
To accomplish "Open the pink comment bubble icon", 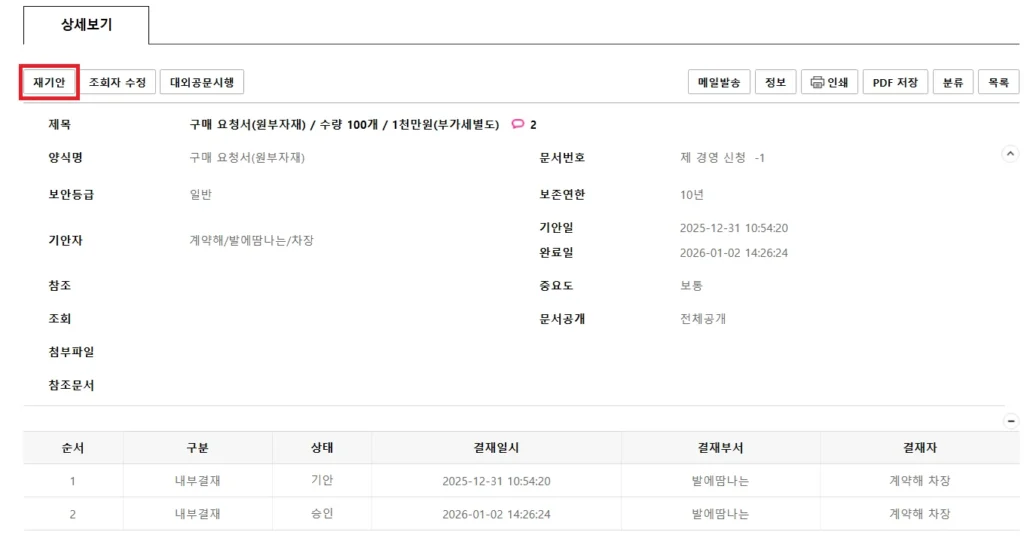I will [x=518, y=125].
